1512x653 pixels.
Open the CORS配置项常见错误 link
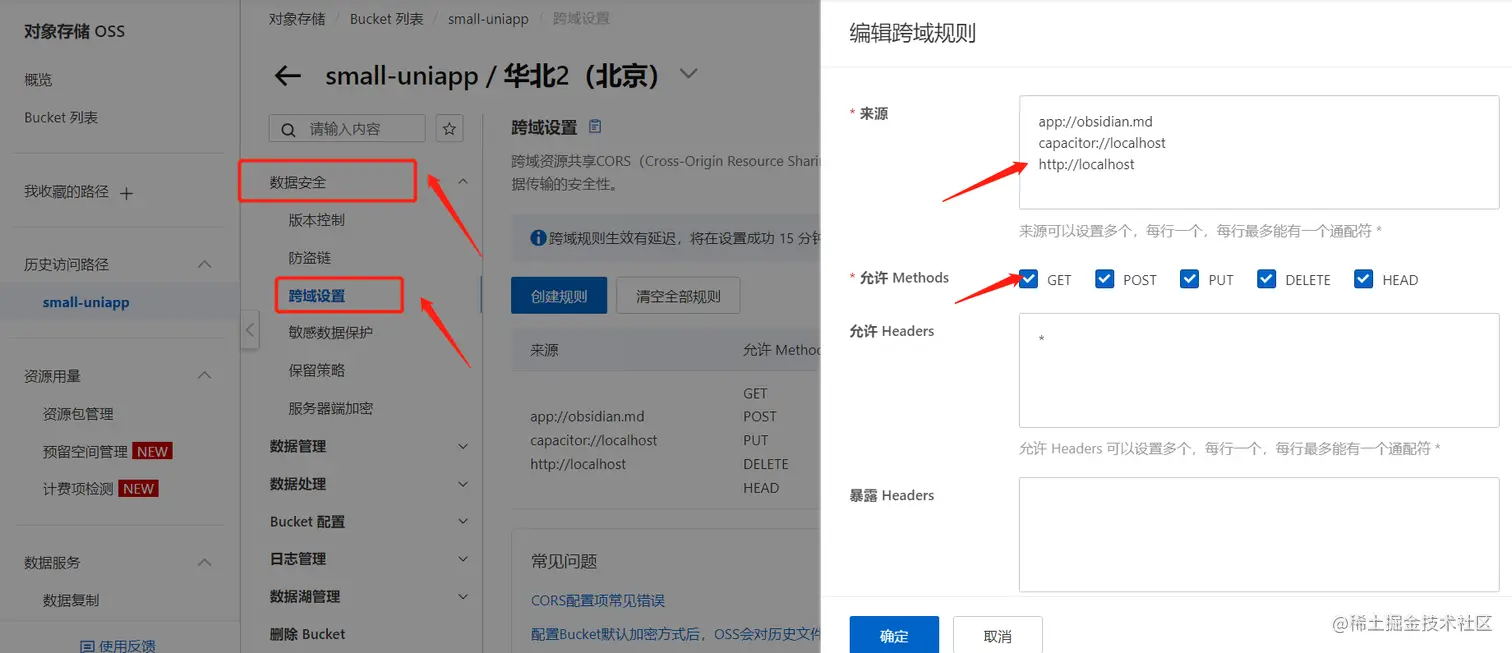pyautogui.click(x=598, y=601)
